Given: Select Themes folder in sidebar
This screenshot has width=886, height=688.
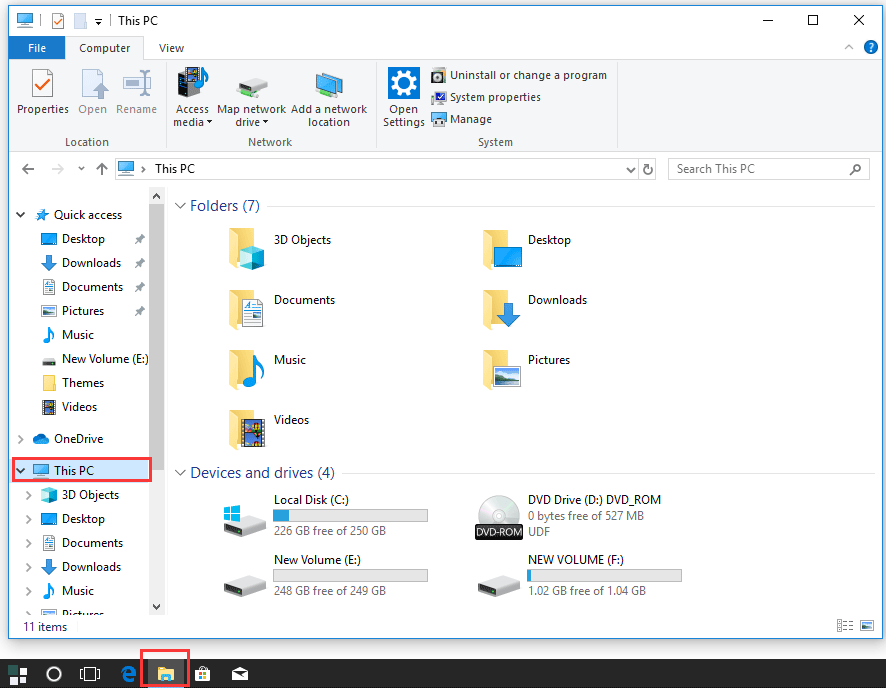Looking at the screenshot, I should point(82,383).
